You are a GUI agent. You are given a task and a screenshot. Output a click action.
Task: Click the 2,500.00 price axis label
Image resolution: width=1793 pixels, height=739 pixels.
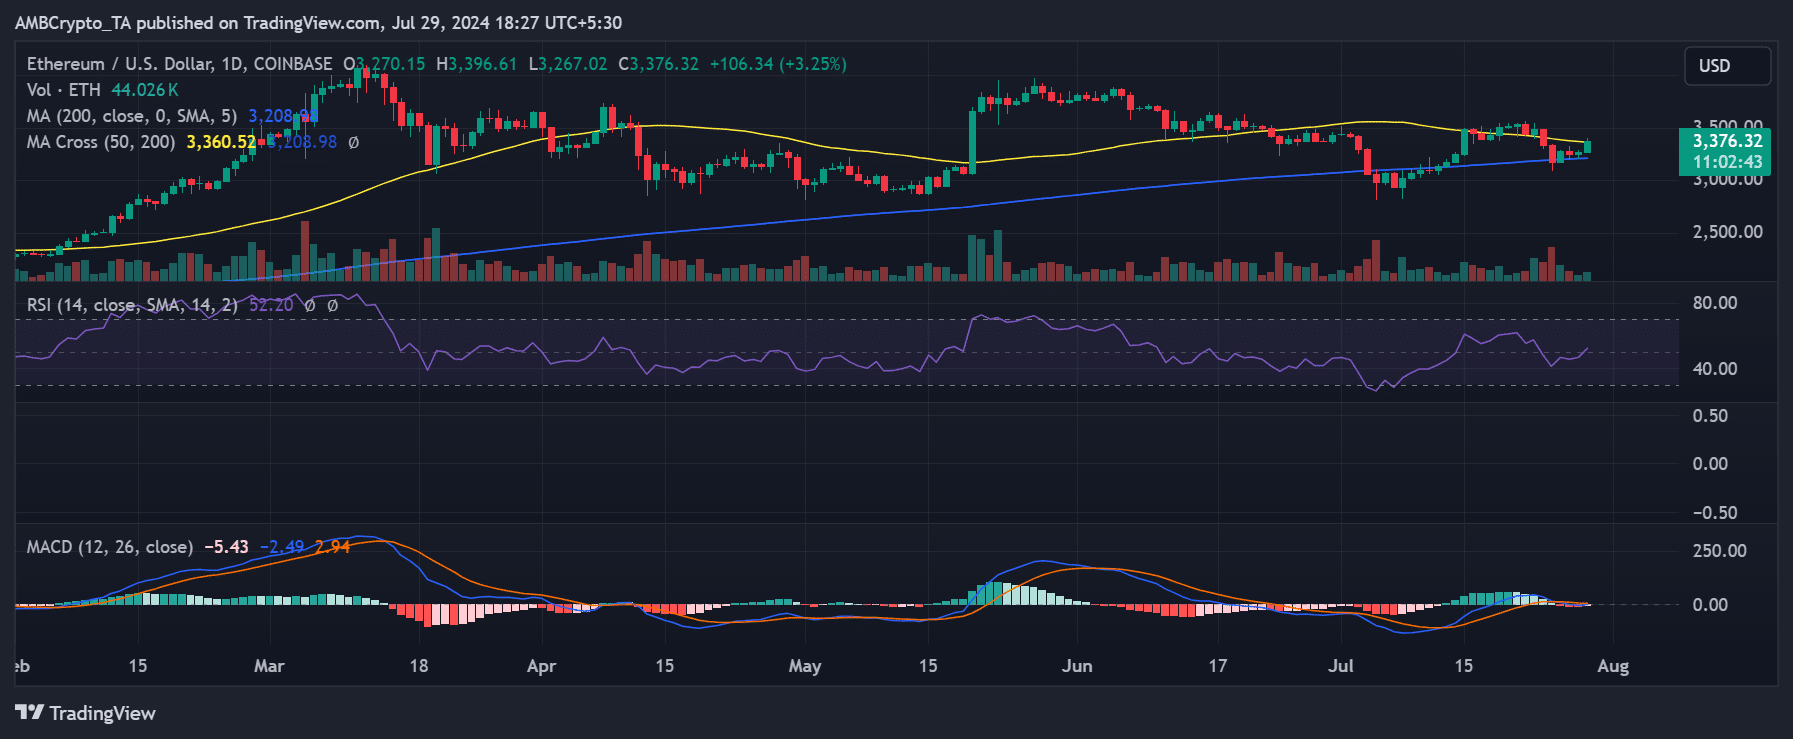pyautogui.click(x=1727, y=232)
